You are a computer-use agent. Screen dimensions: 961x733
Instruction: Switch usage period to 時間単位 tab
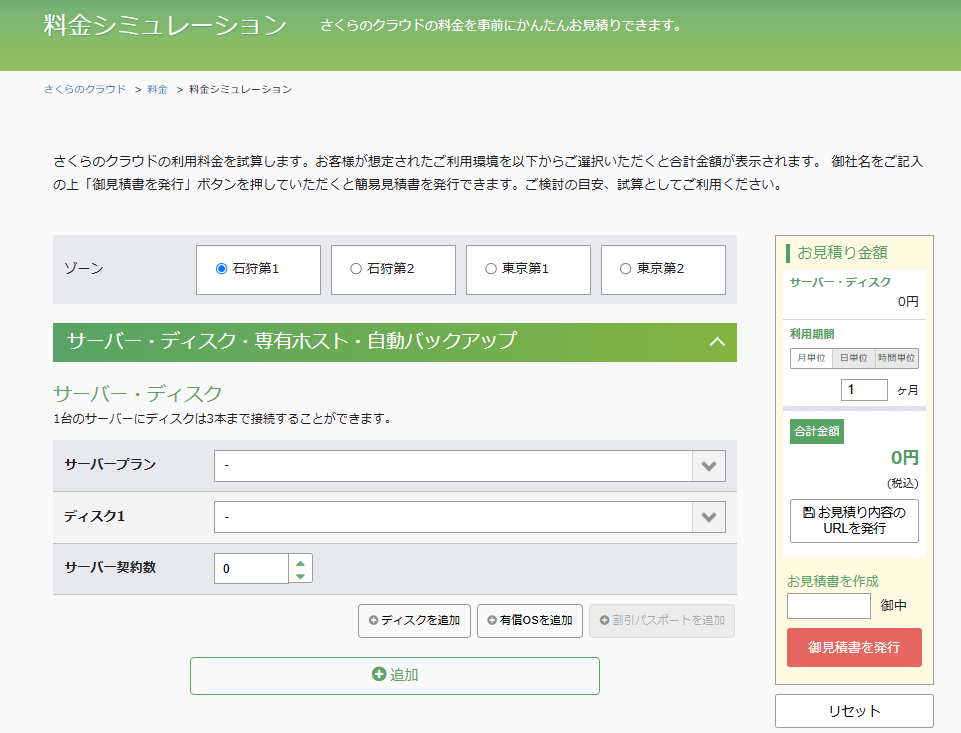[x=897, y=358]
